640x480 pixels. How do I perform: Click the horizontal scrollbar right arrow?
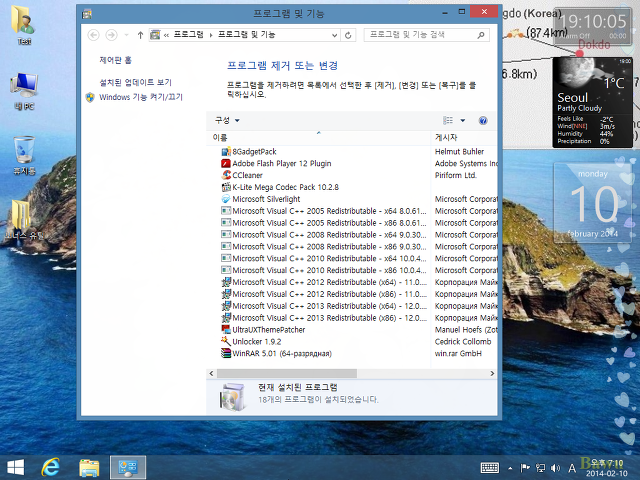pyautogui.click(x=492, y=373)
